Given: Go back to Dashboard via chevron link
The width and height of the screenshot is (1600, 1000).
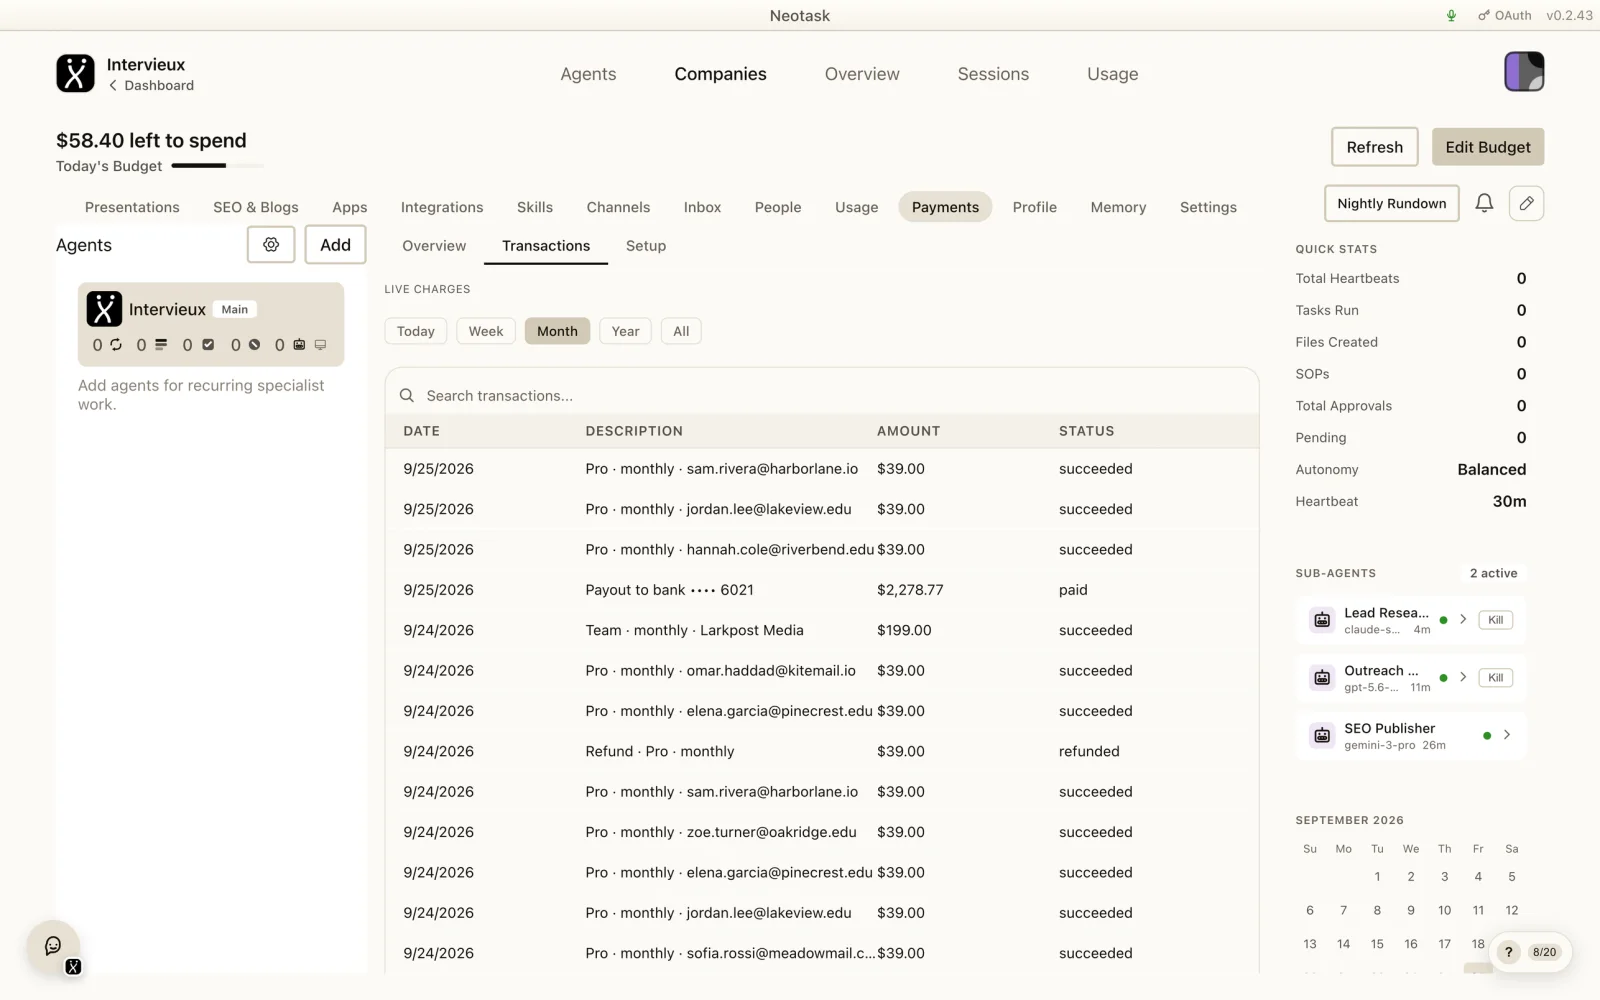Looking at the screenshot, I should (x=152, y=86).
